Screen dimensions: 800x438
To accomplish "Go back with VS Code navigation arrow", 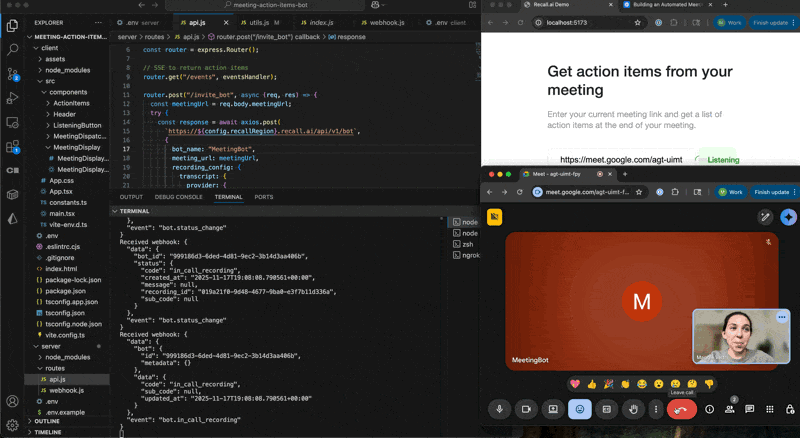I will click(141, 5).
